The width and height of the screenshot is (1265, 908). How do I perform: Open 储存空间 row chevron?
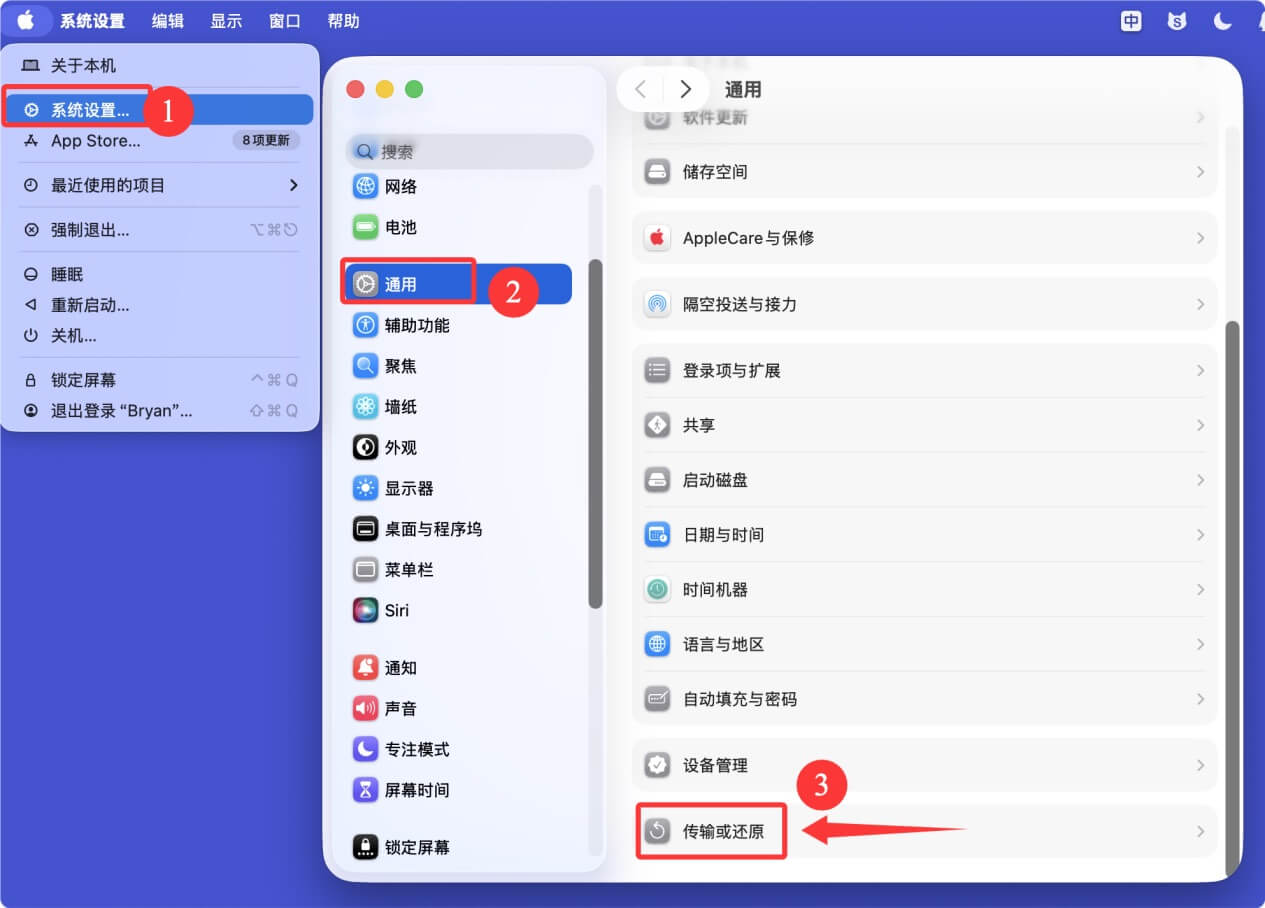(x=1200, y=172)
